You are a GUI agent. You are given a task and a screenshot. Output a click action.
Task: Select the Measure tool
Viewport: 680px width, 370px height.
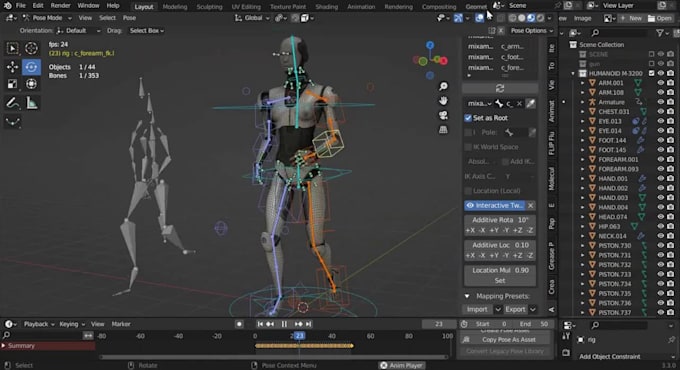click(x=31, y=103)
